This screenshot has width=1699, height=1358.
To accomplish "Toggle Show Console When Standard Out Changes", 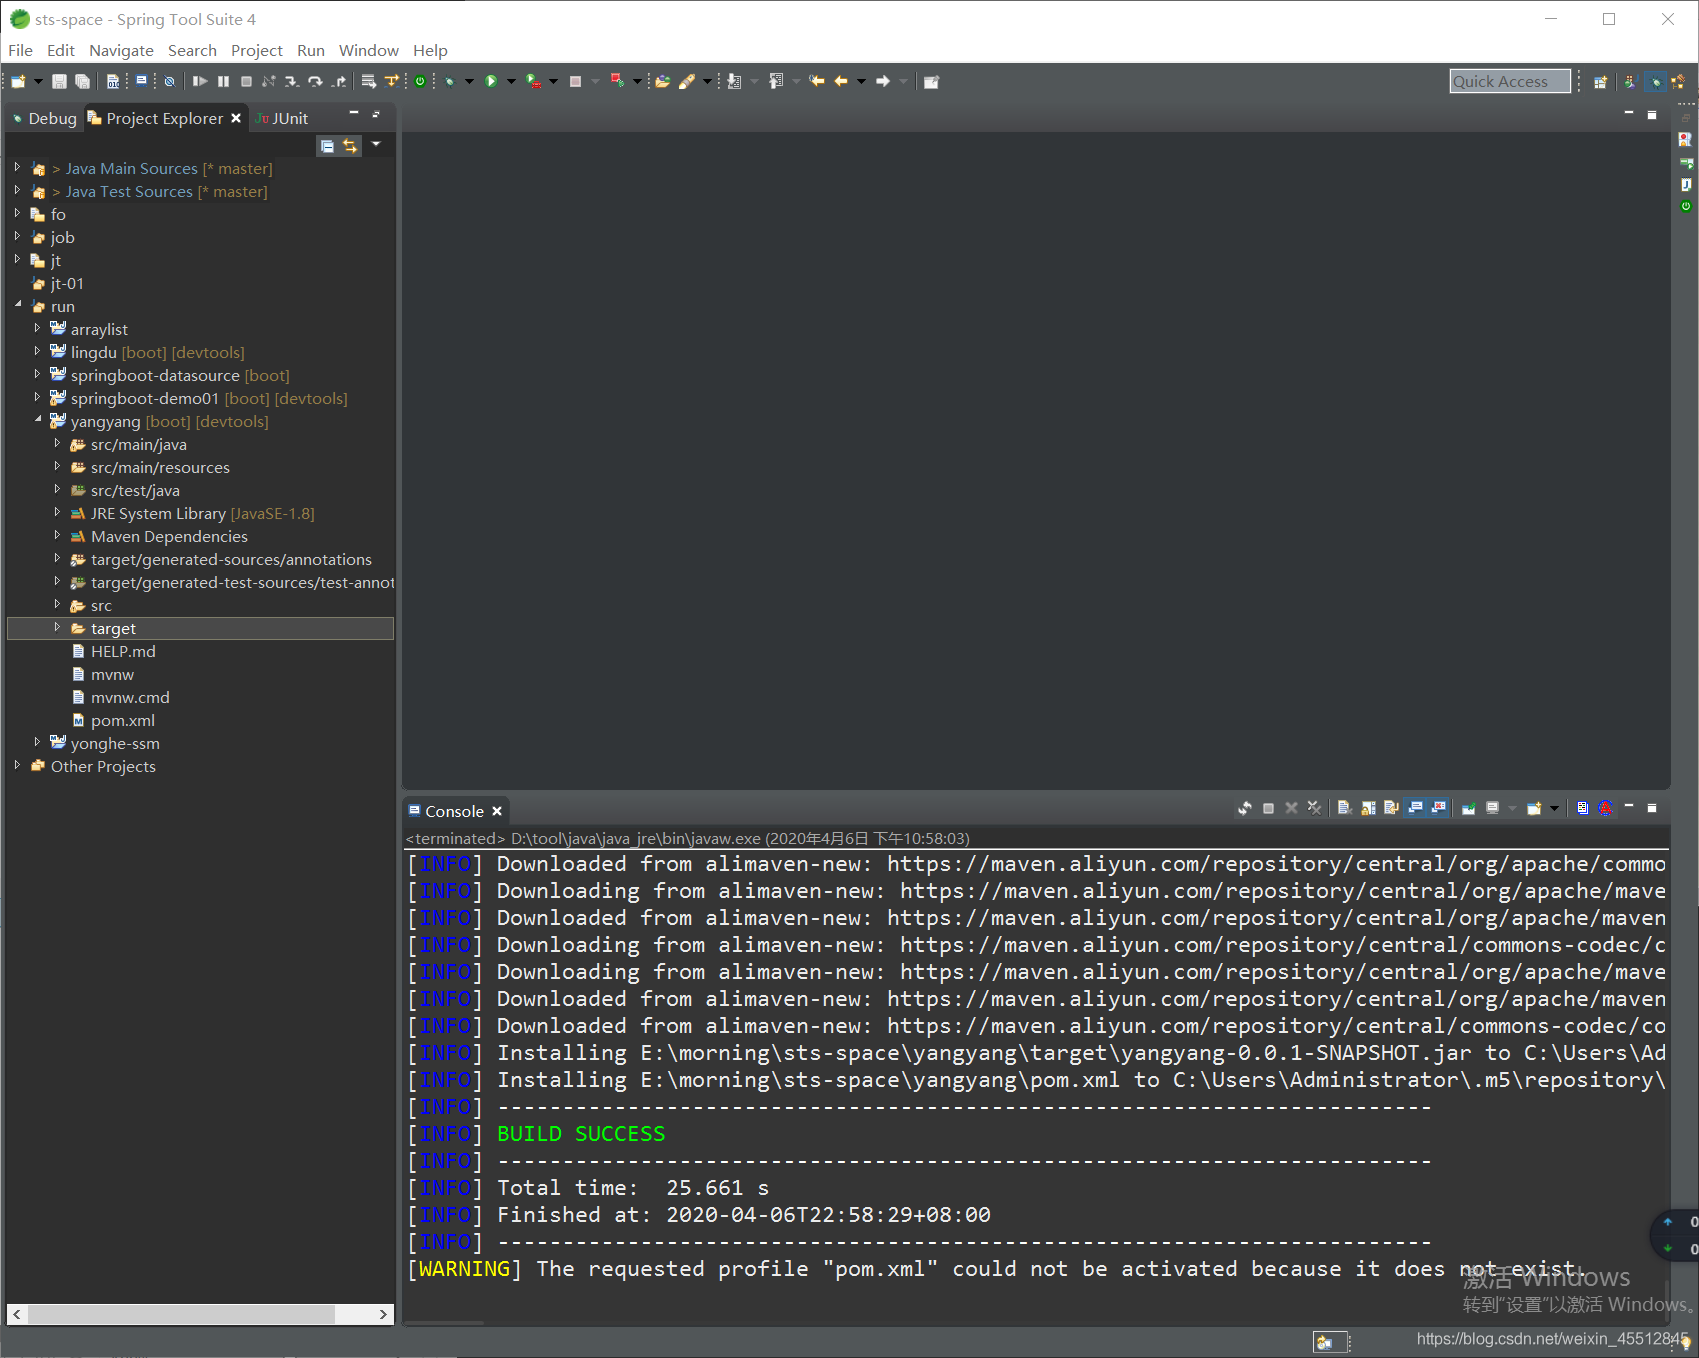I will point(1415,808).
